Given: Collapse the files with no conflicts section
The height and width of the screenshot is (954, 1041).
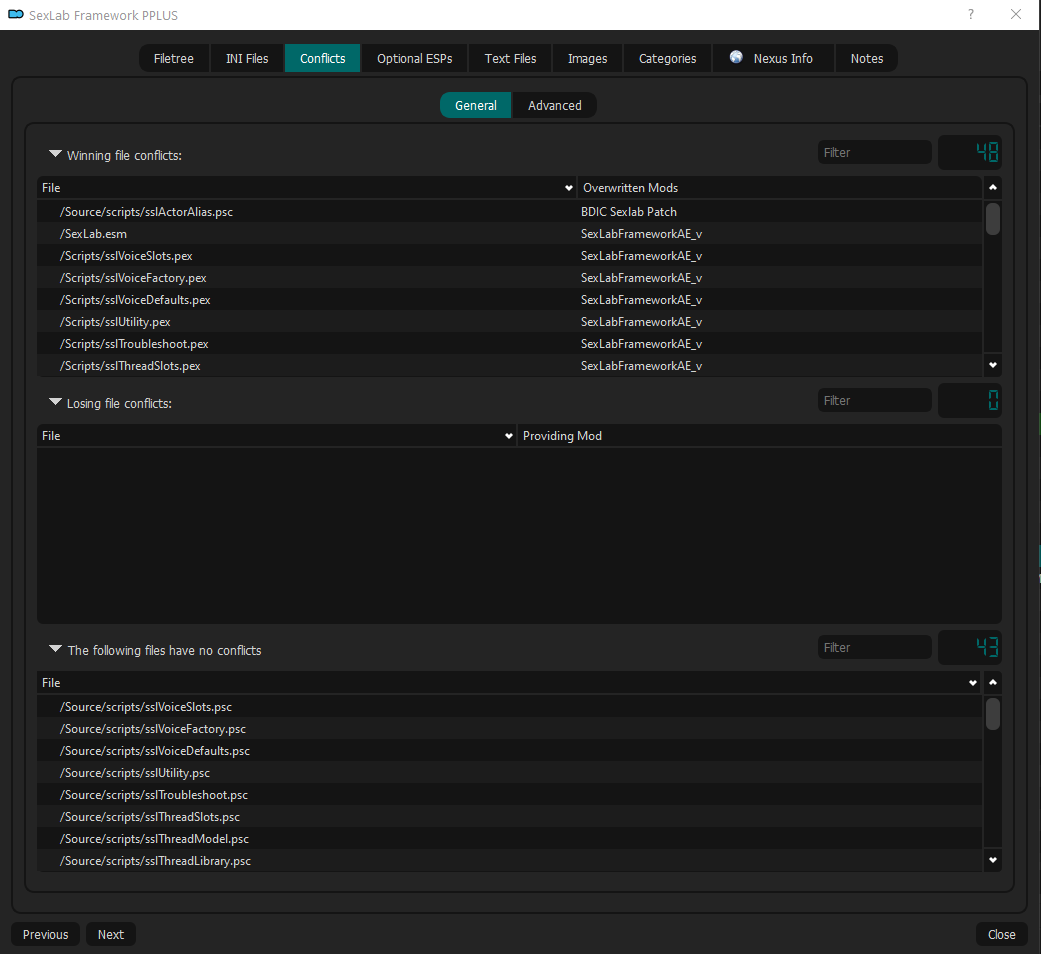Looking at the screenshot, I should [56, 649].
